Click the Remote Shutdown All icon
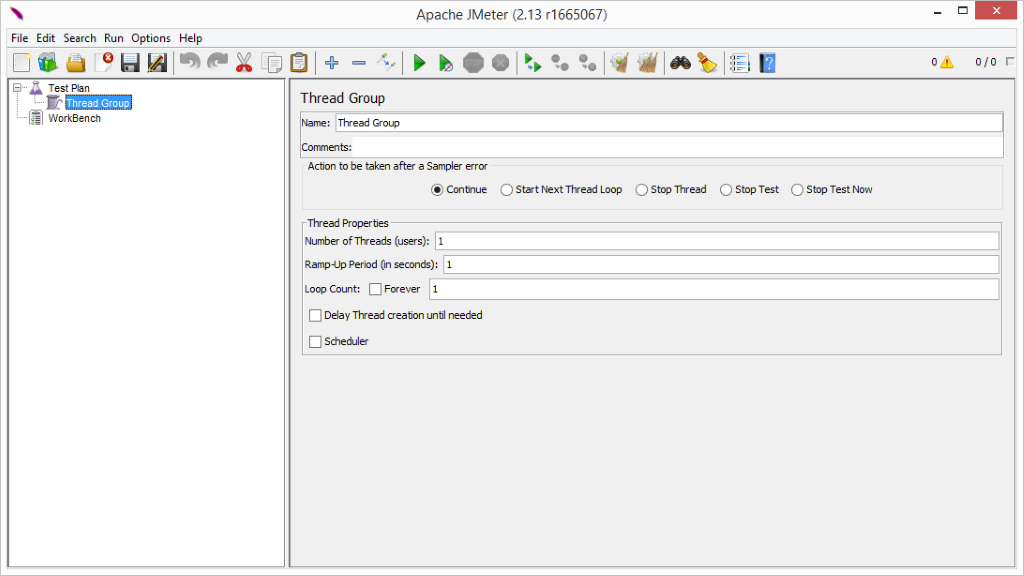The width and height of the screenshot is (1024, 576). [x=588, y=63]
